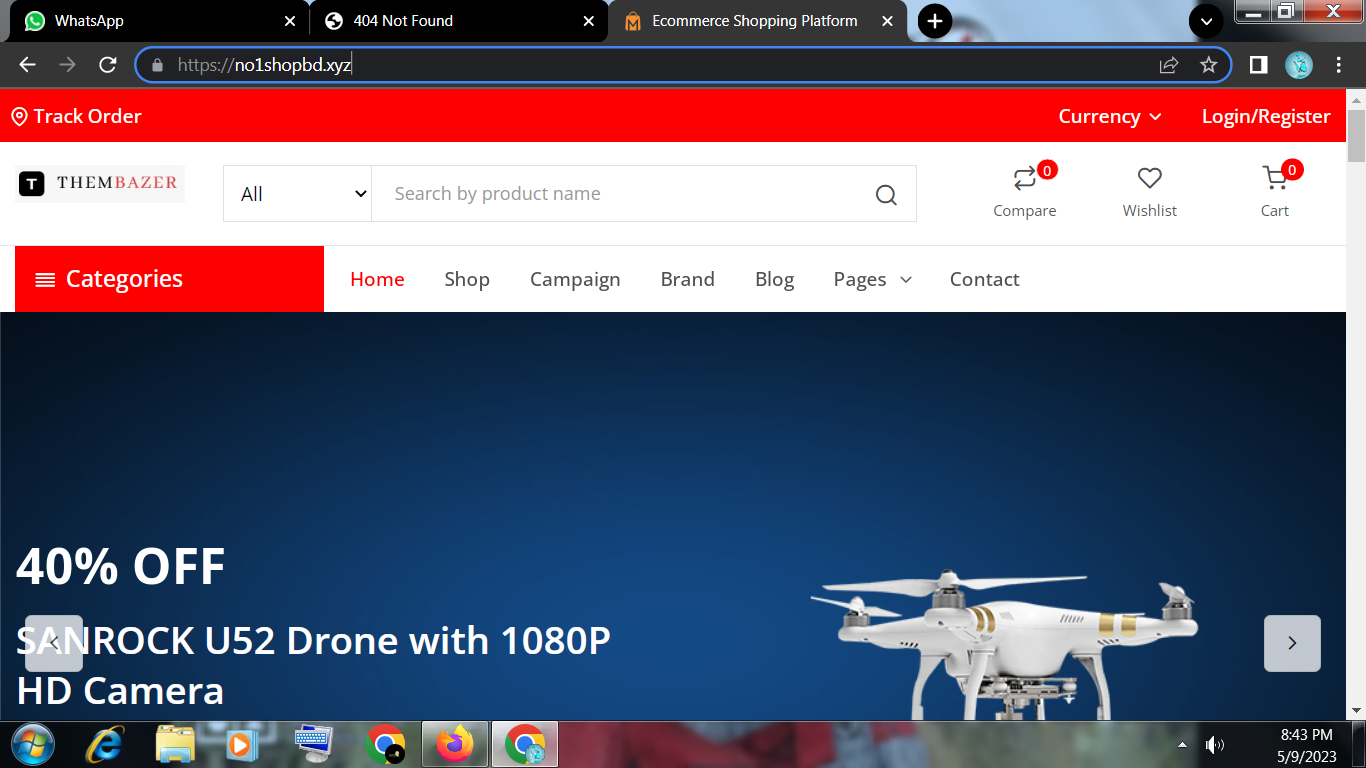The width and height of the screenshot is (1366, 768).
Task: Bookmark this page with star icon
Action: (1208, 65)
